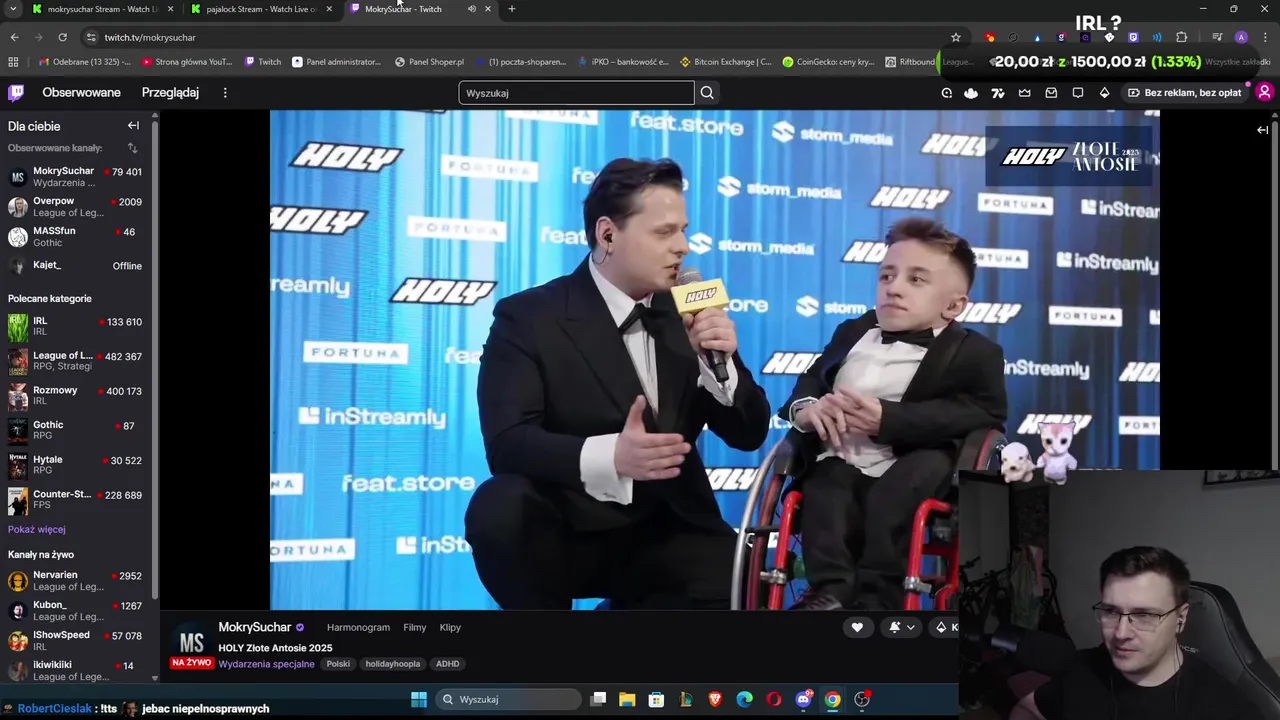The height and width of the screenshot is (720, 1280).
Task: Open the Brave browser from the taskbar
Action: [715, 699]
